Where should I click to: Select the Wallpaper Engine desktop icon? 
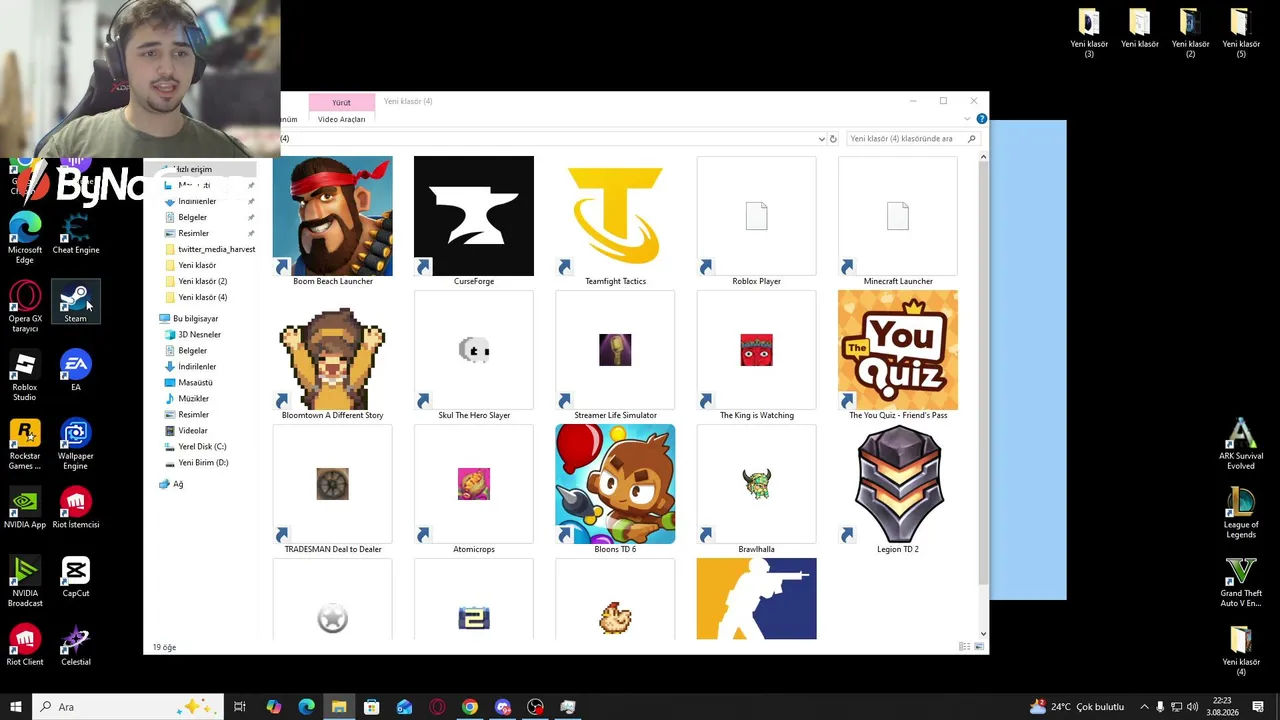(75, 445)
